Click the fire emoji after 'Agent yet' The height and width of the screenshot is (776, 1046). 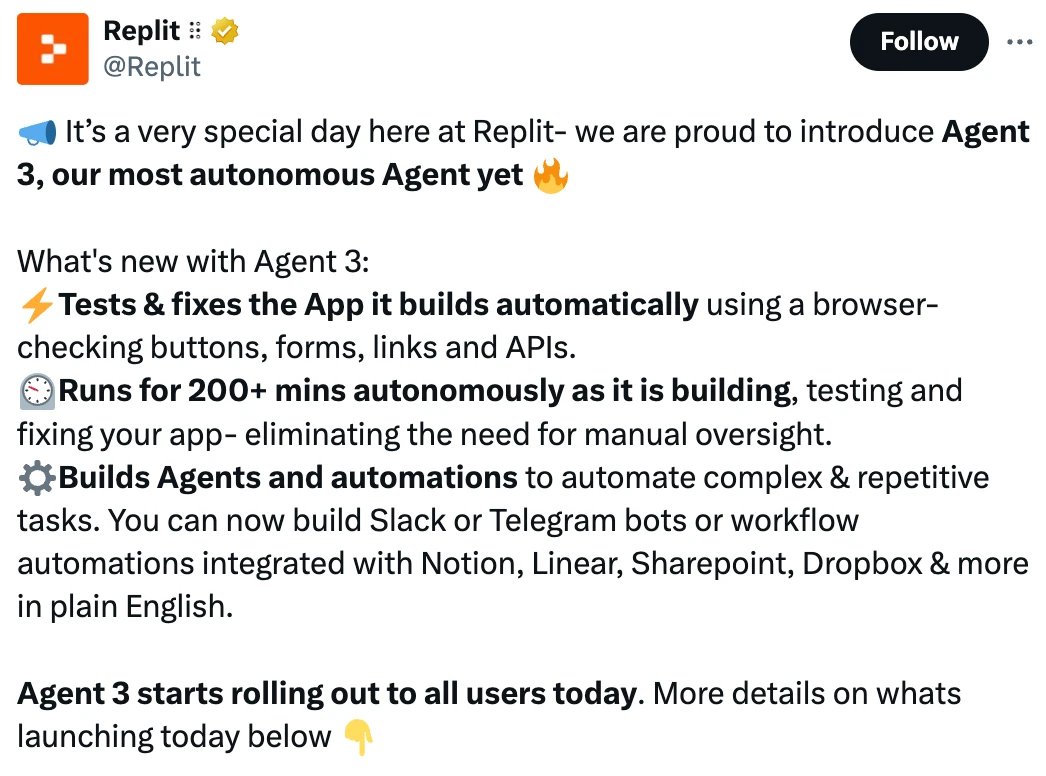[x=551, y=177]
